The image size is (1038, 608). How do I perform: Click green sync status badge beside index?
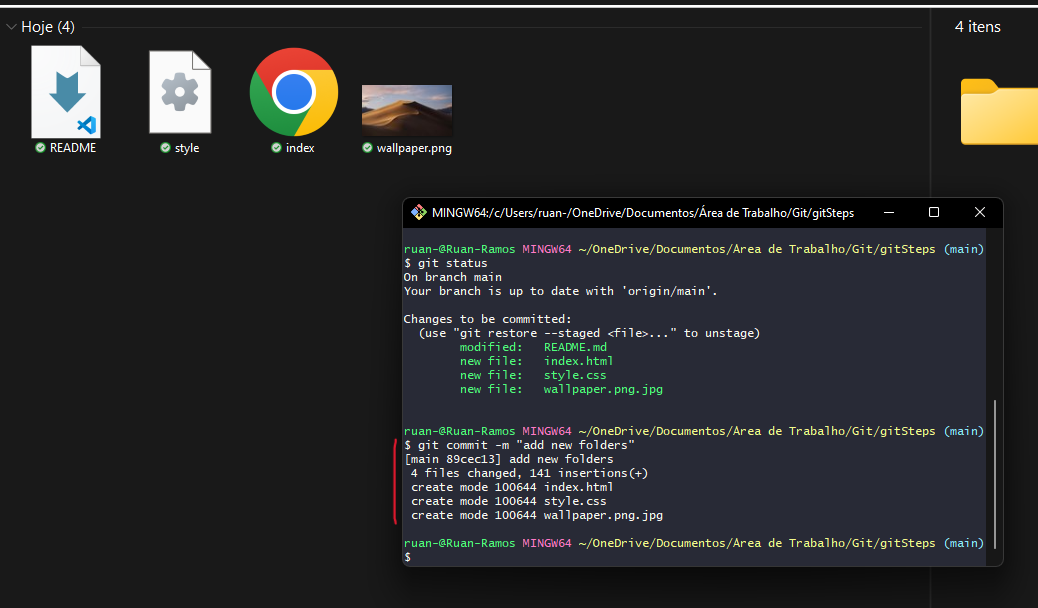pyautogui.click(x=276, y=148)
